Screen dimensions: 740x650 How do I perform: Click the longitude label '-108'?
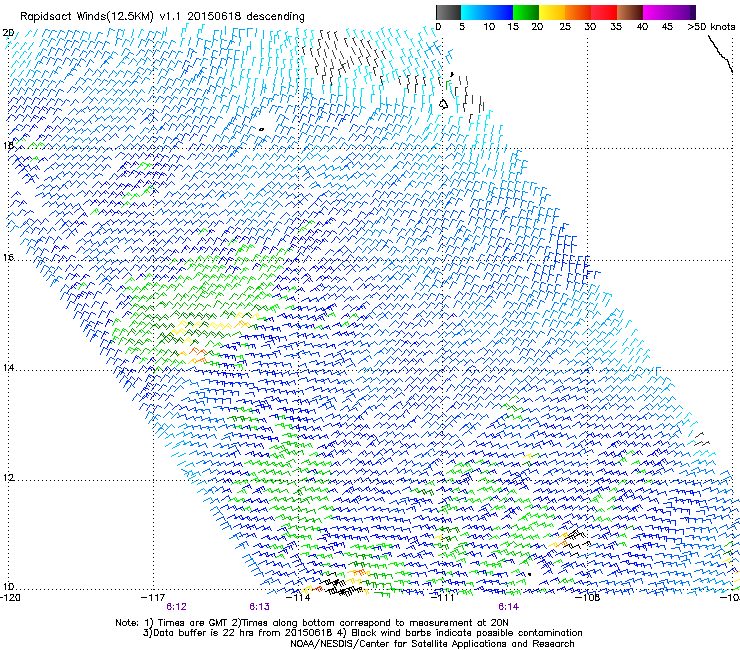[x=588, y=598]
